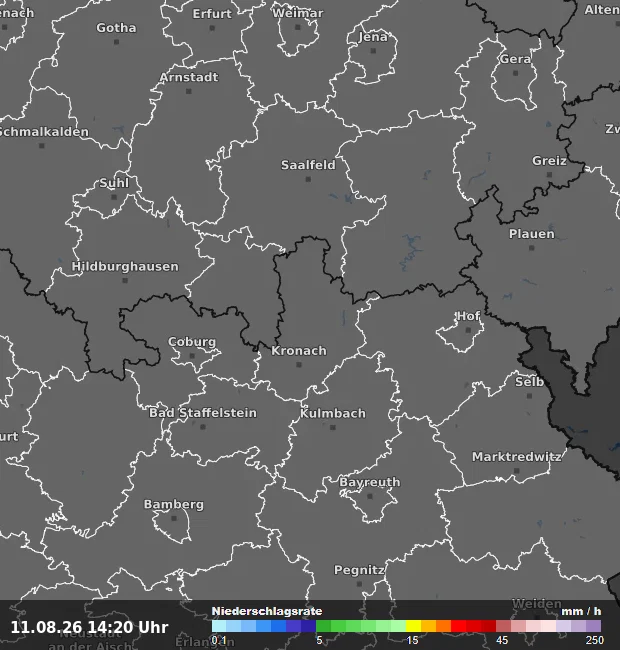
Task: Click the 11.08.26 14:20 Uhr timestamp
Action: [89, 627]
